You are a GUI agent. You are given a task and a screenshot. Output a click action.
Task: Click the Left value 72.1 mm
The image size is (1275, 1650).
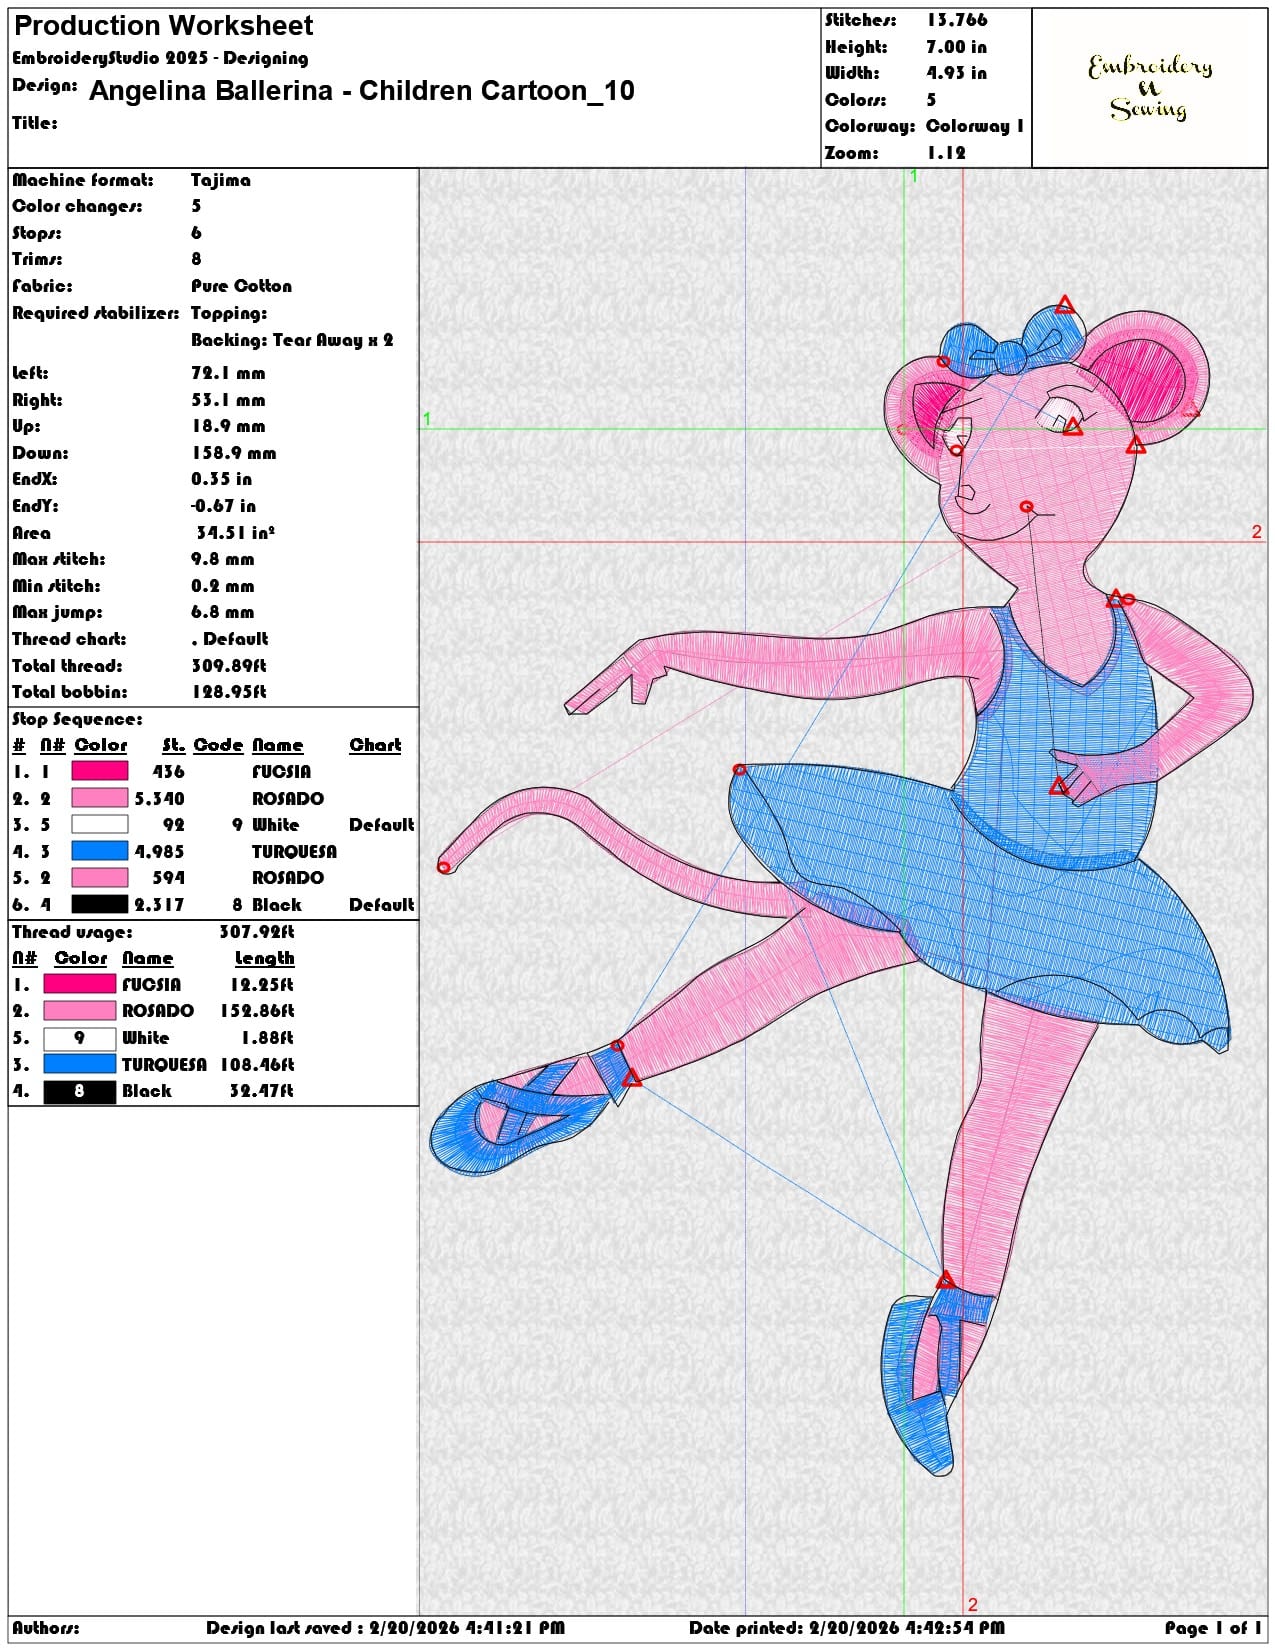[228, 373]
